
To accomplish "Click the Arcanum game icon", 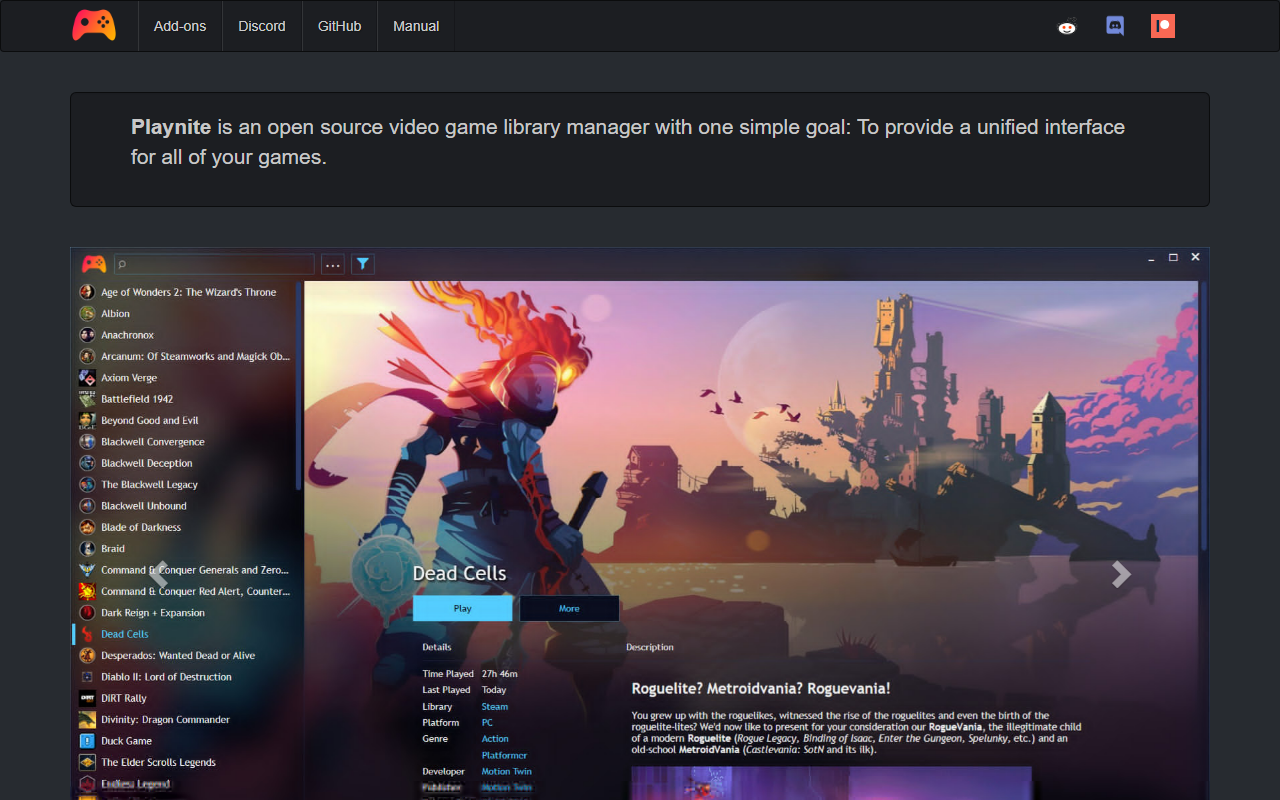I will 88,356.
